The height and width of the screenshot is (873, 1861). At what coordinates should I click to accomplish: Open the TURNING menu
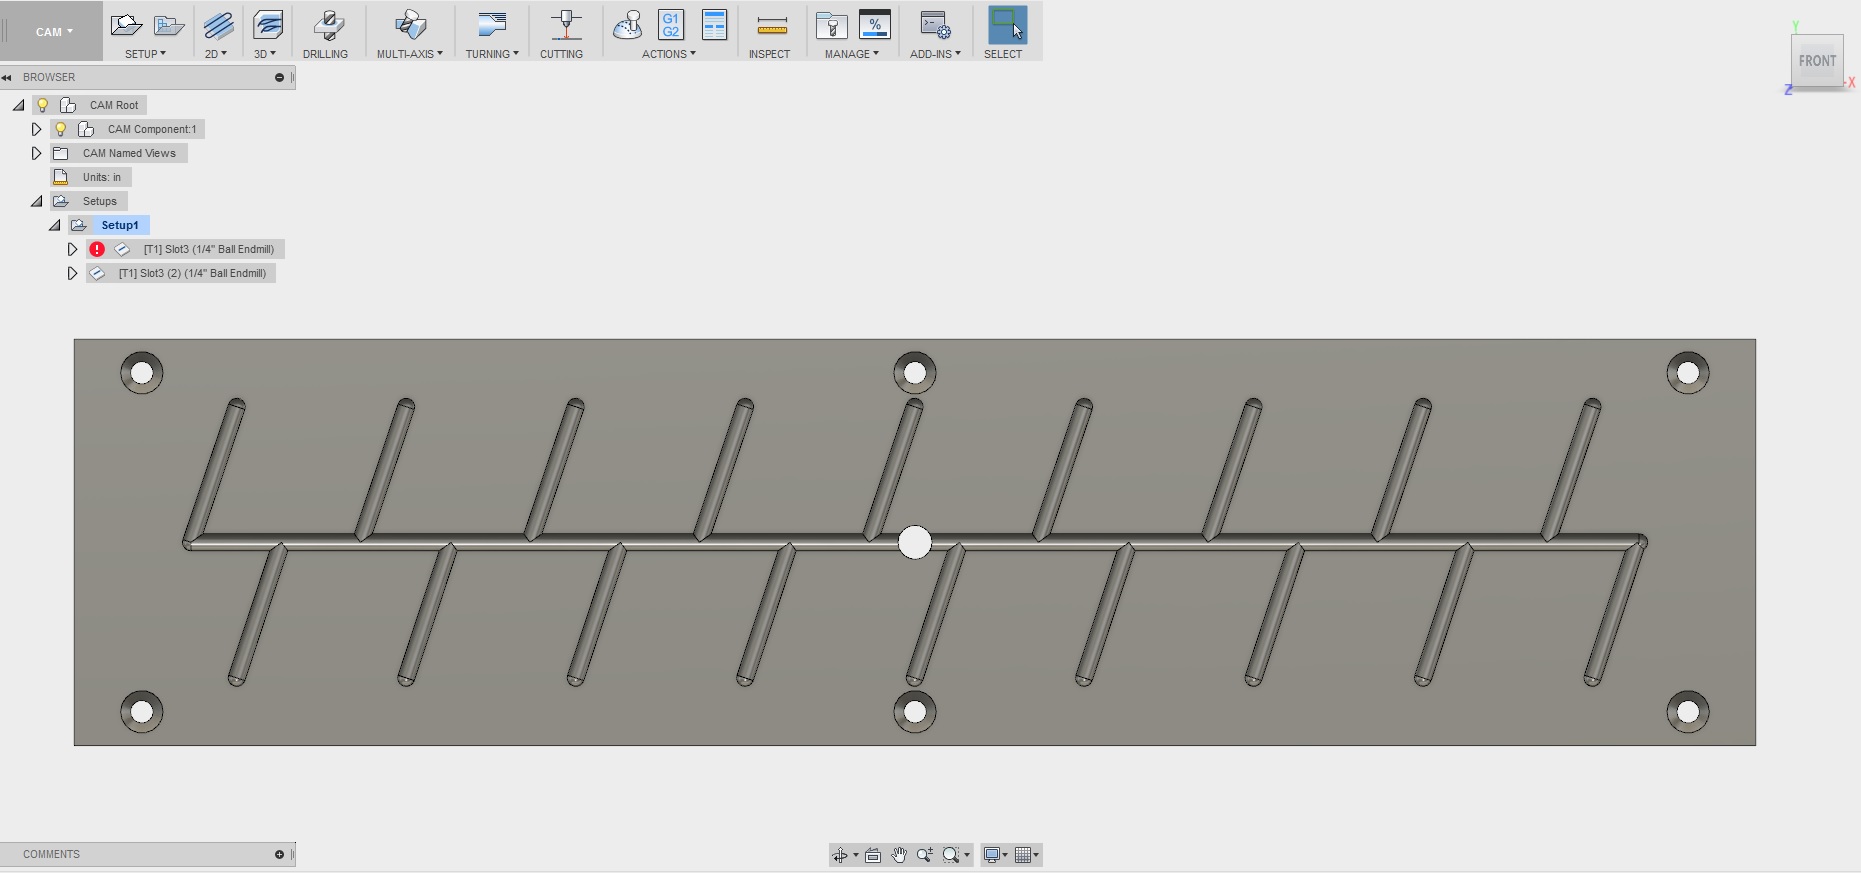(x=491, y=54)
